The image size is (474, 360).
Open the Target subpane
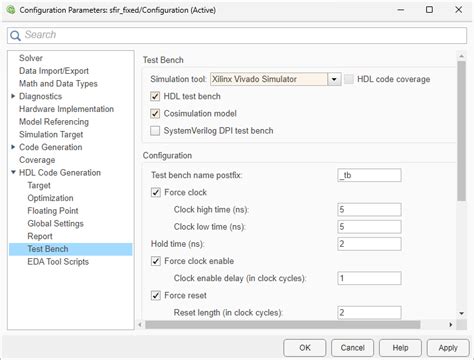[39, 185]
